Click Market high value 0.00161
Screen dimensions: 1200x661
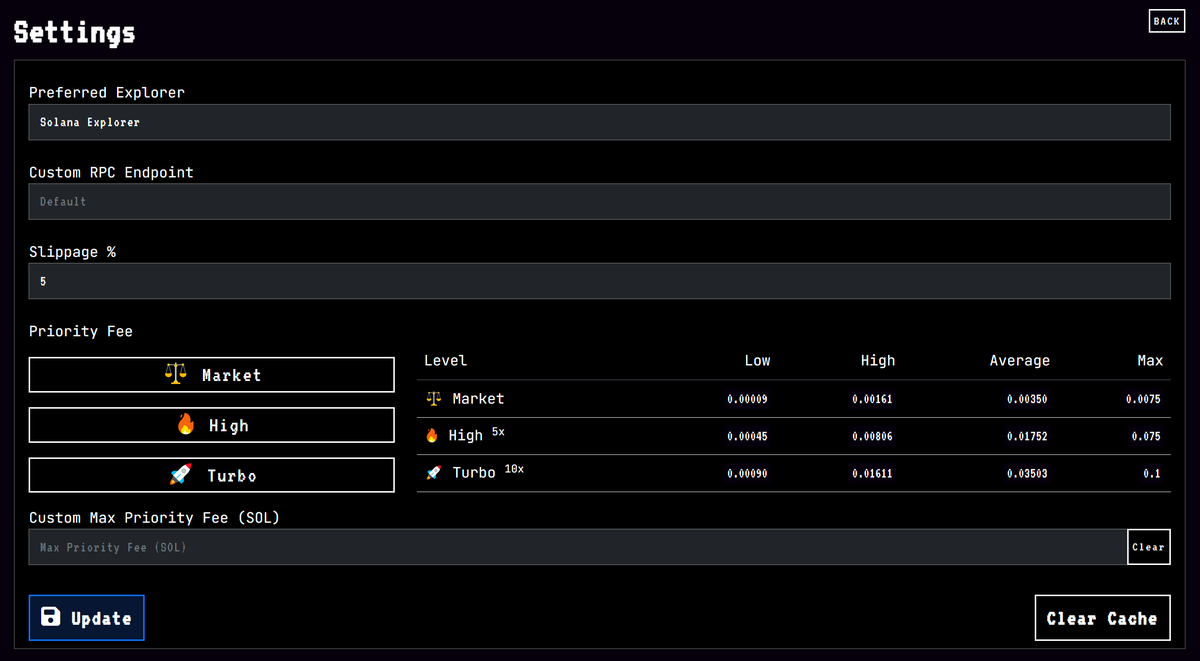pyautogui.click(x=872, y=399)
